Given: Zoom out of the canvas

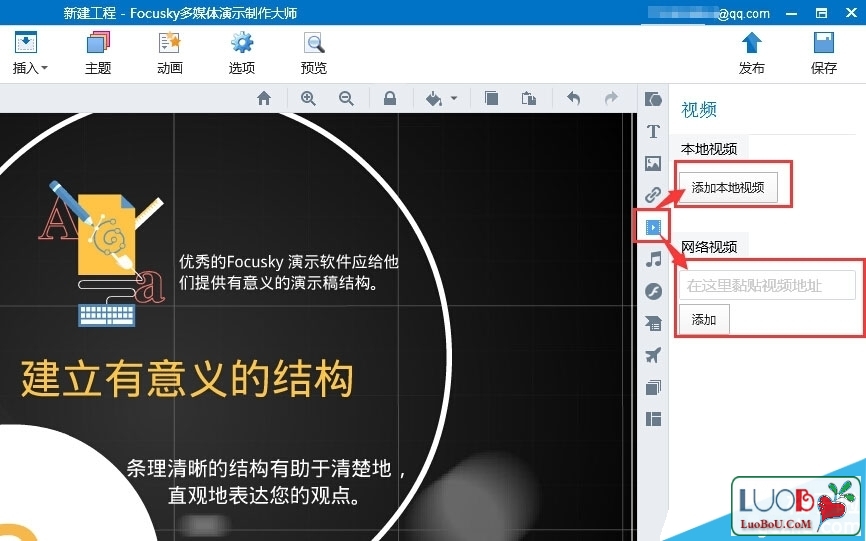Looking at the screenshot, I should pos(346,98).
